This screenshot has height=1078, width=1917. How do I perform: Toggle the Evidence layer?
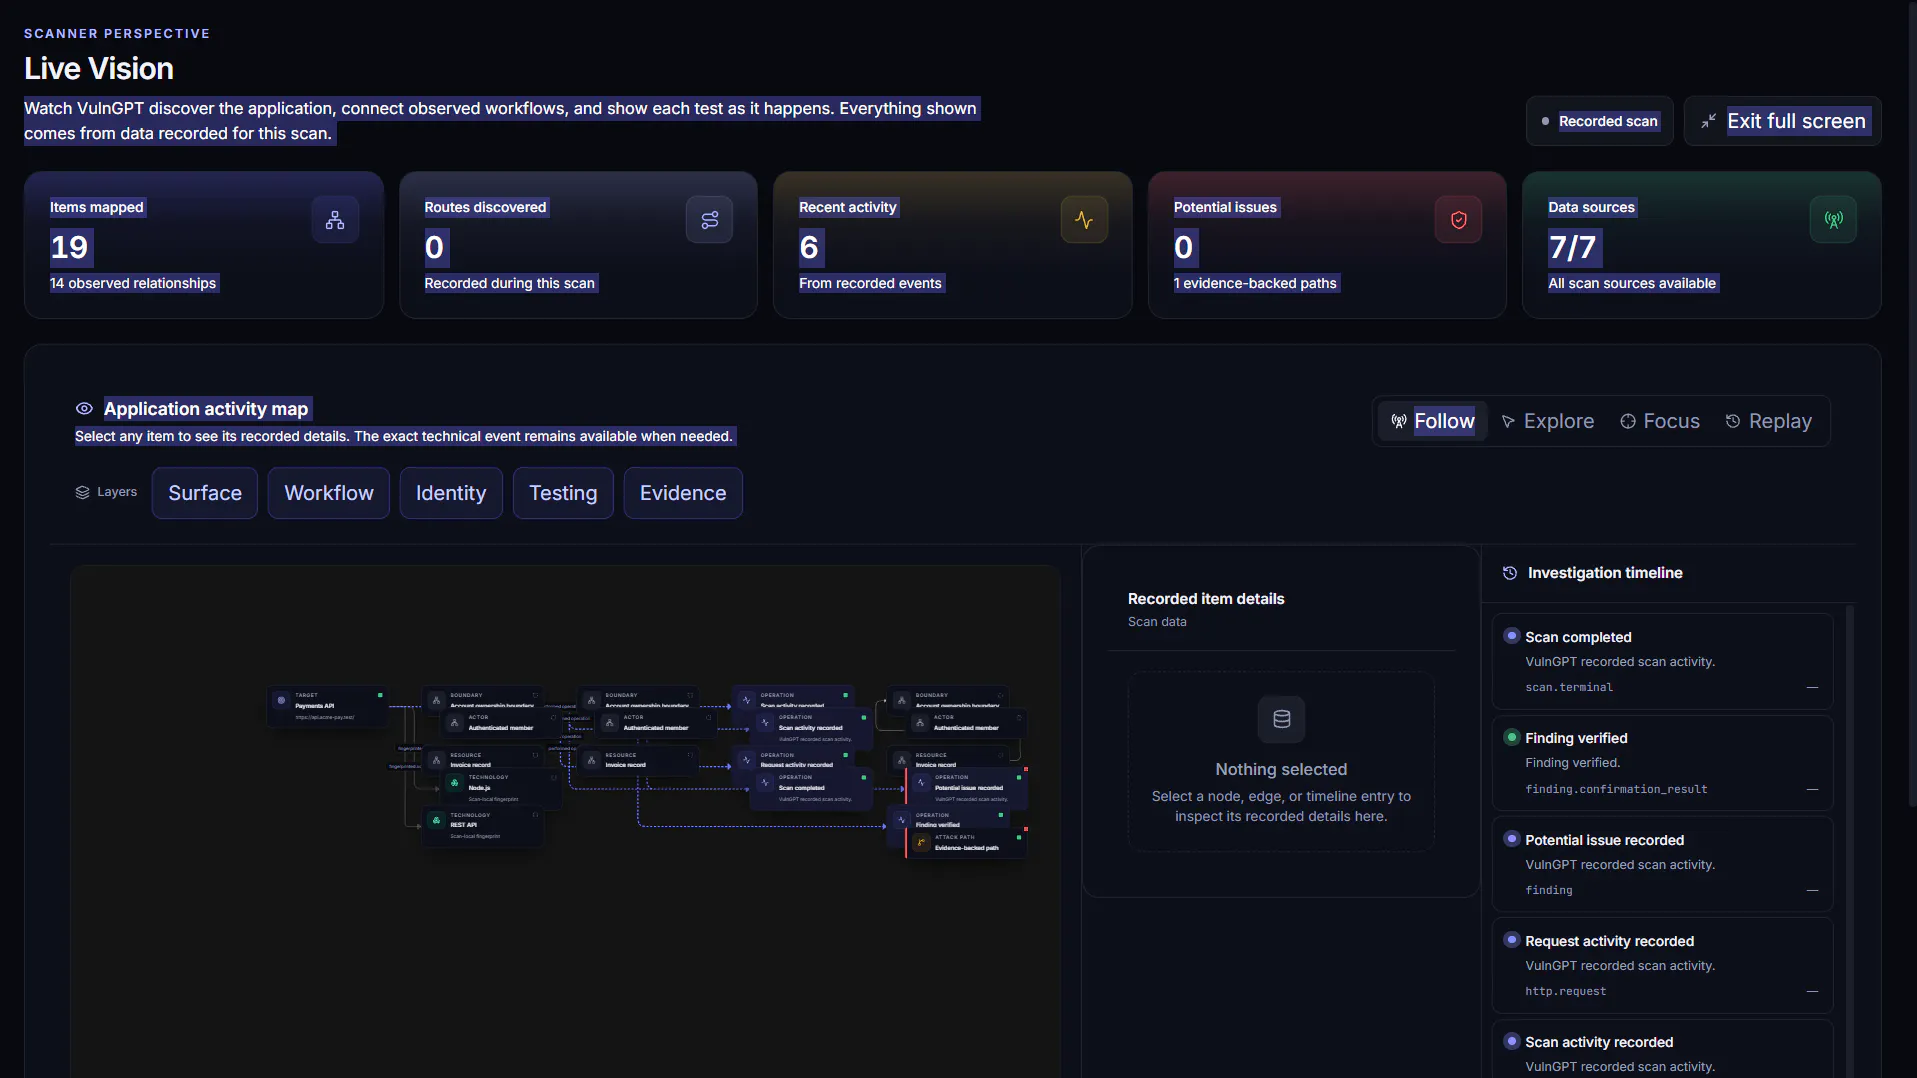[x=683, y=493]
